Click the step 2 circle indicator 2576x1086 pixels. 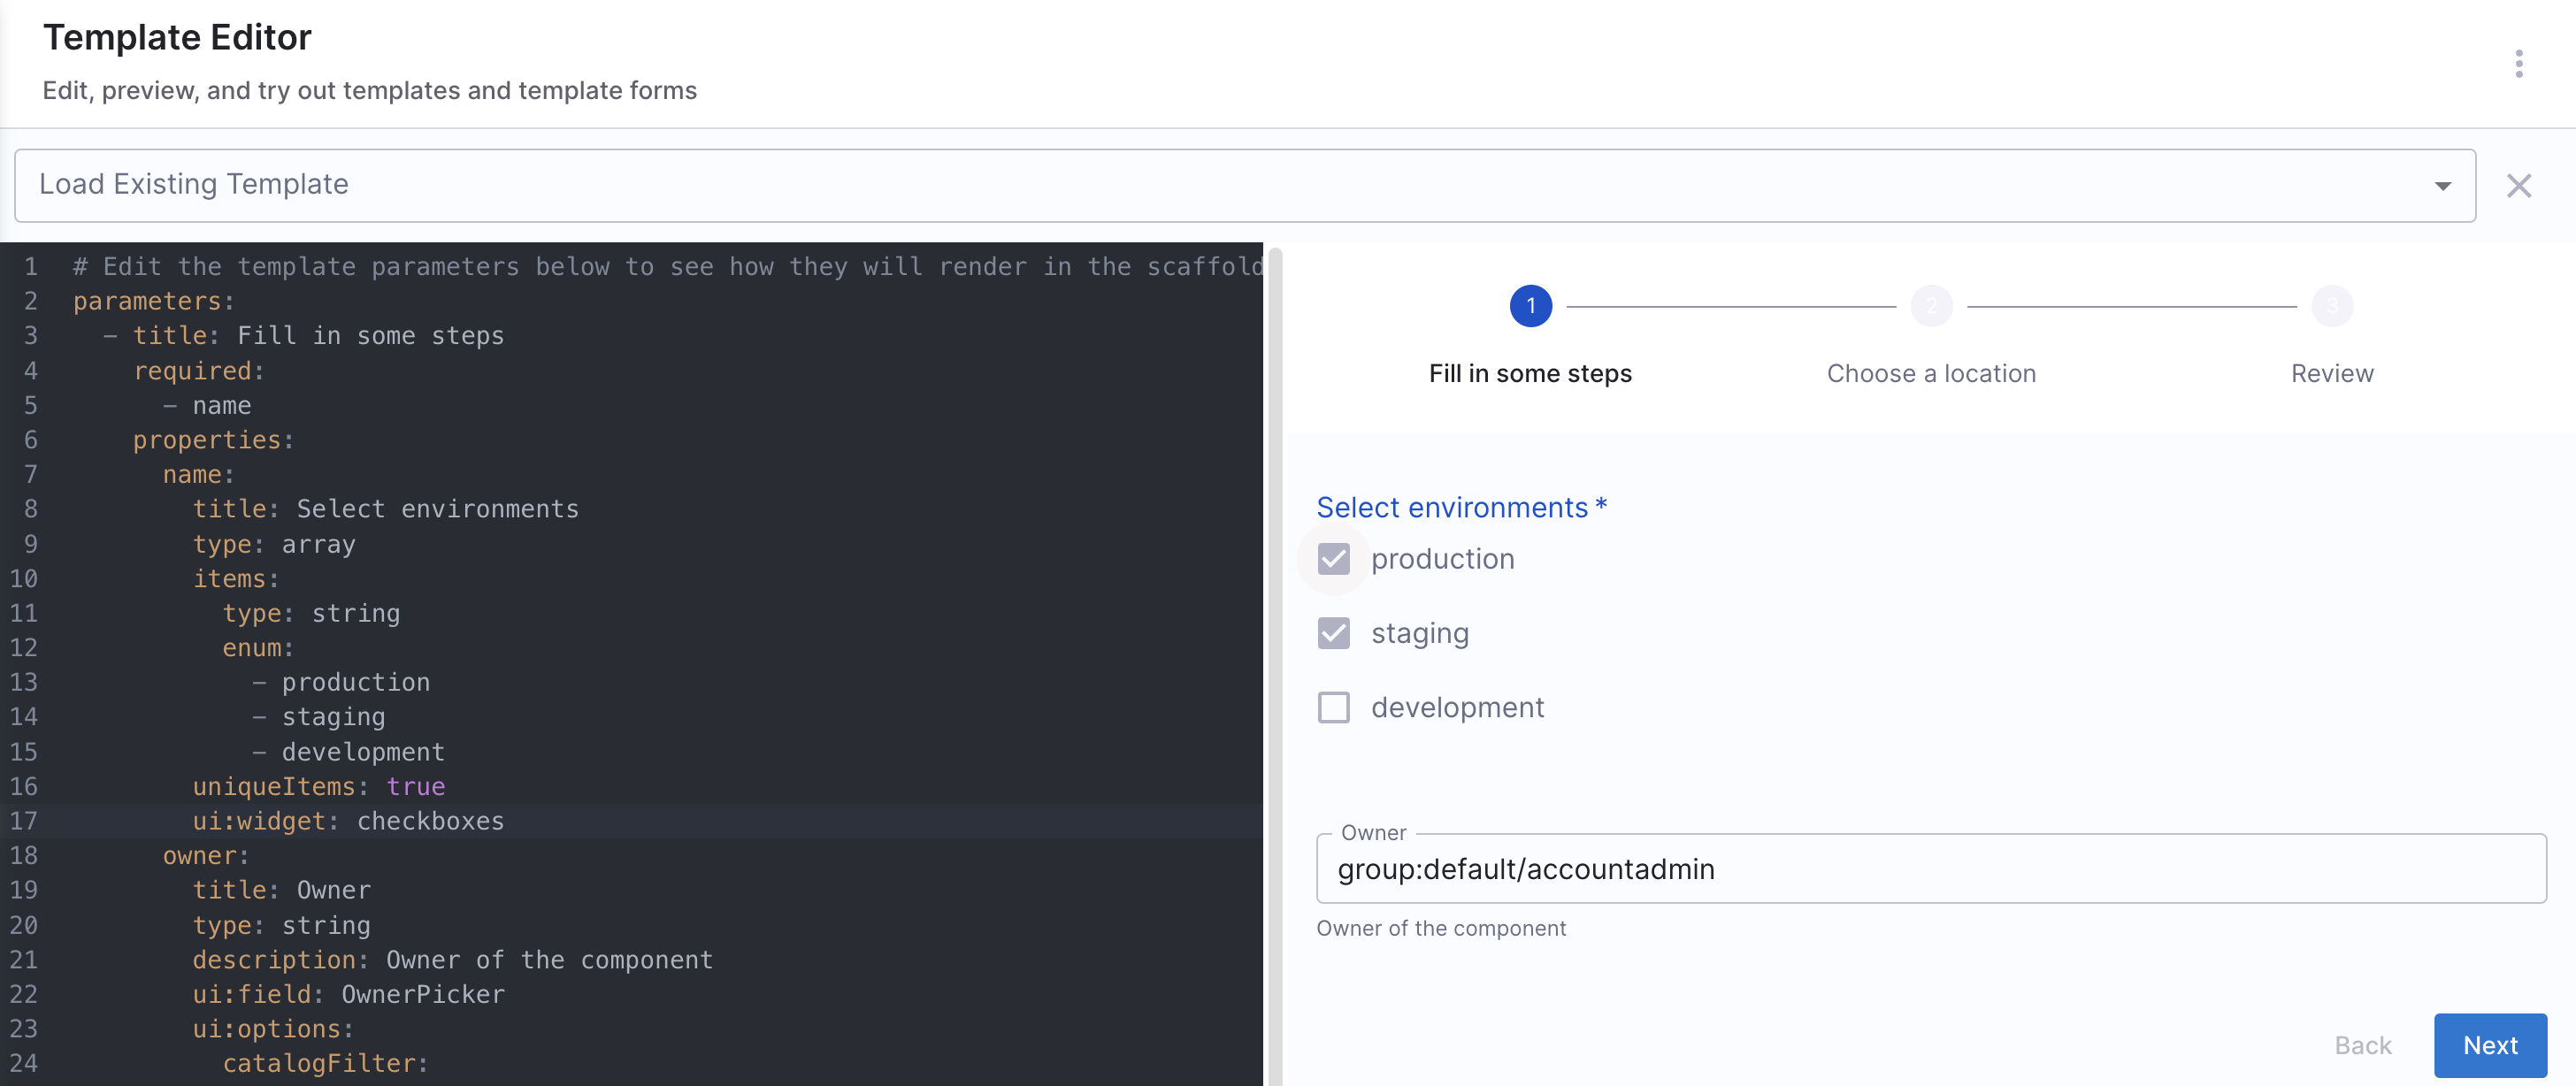1931,306
